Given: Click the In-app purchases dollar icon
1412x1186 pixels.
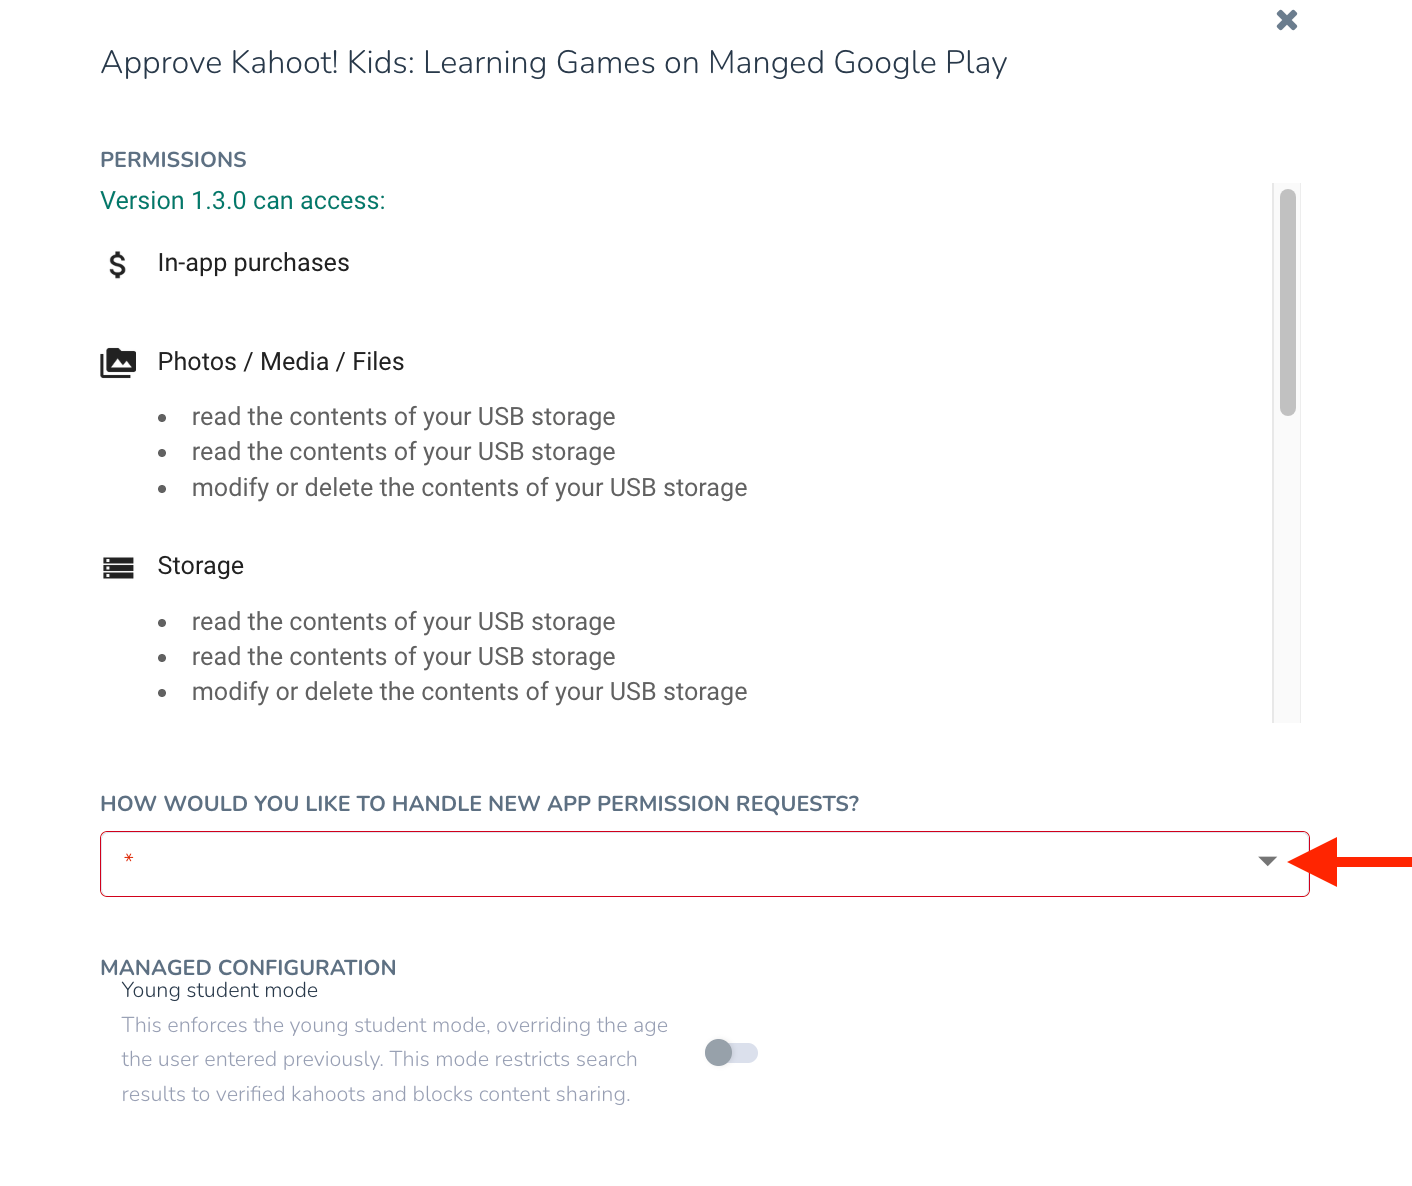Looking at the screenshot, I should (x=118, y=264).
